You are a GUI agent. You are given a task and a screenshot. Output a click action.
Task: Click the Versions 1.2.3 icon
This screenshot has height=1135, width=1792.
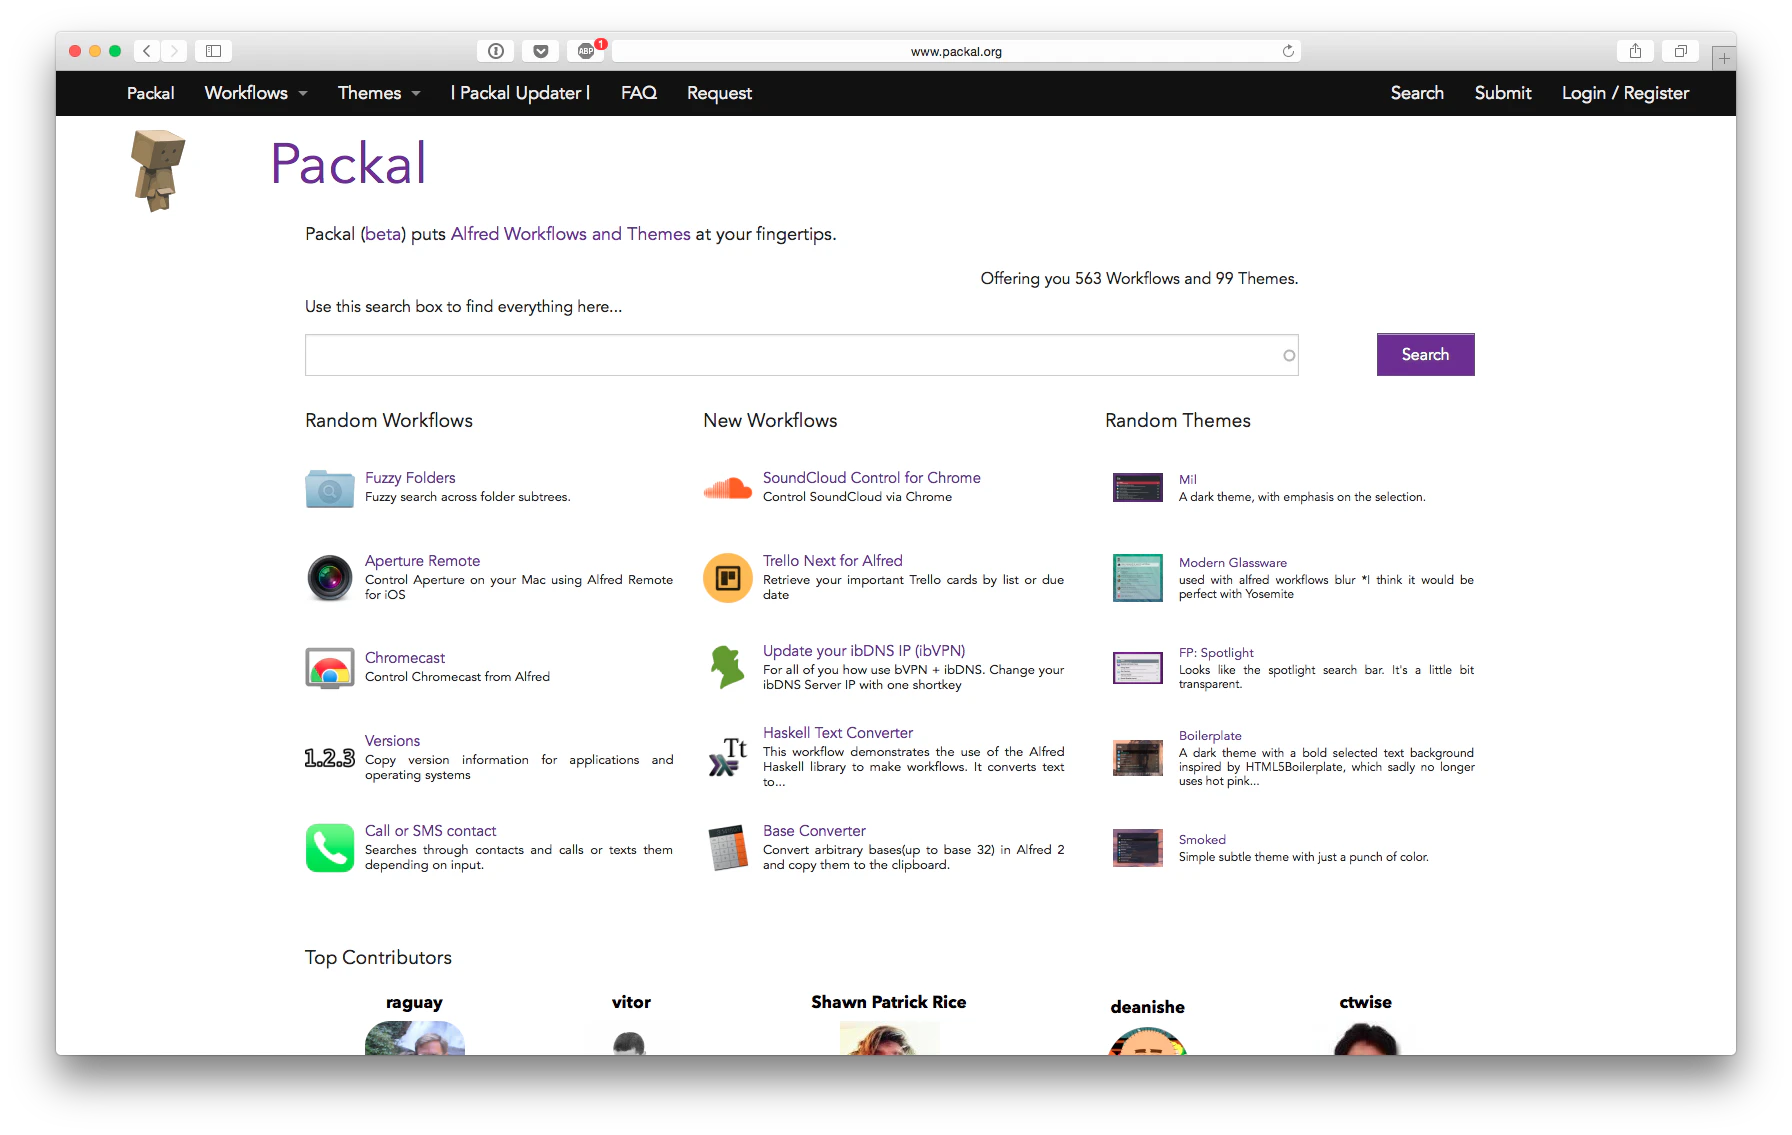[x=329, y=758]
